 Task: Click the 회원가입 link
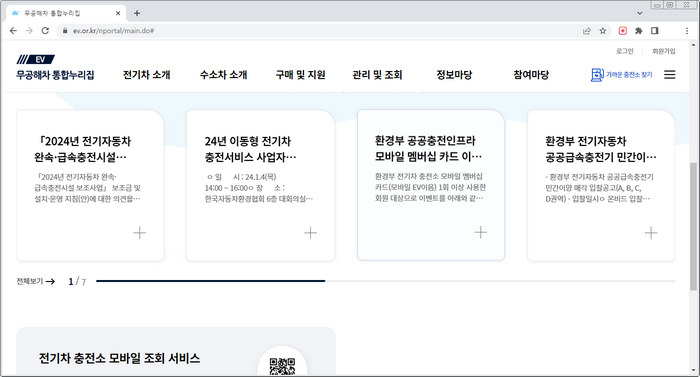point(663,51)
